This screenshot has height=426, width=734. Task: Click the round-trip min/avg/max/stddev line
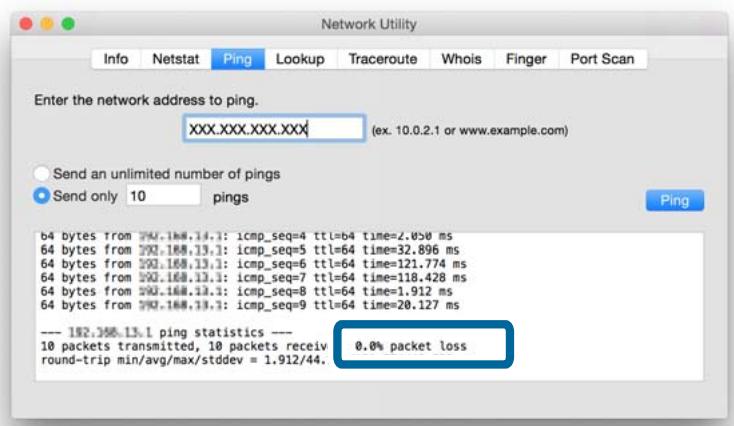184,360
